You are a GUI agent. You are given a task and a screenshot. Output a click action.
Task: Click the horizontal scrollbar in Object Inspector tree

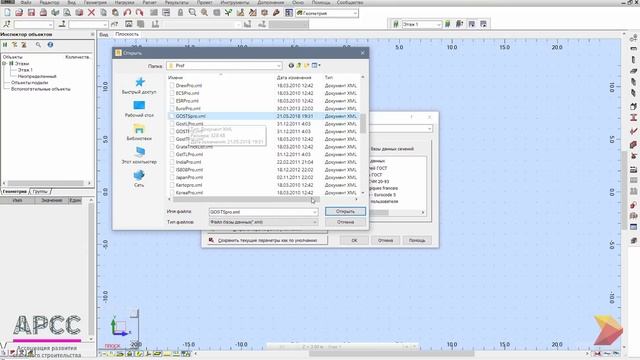coord(47,183)
